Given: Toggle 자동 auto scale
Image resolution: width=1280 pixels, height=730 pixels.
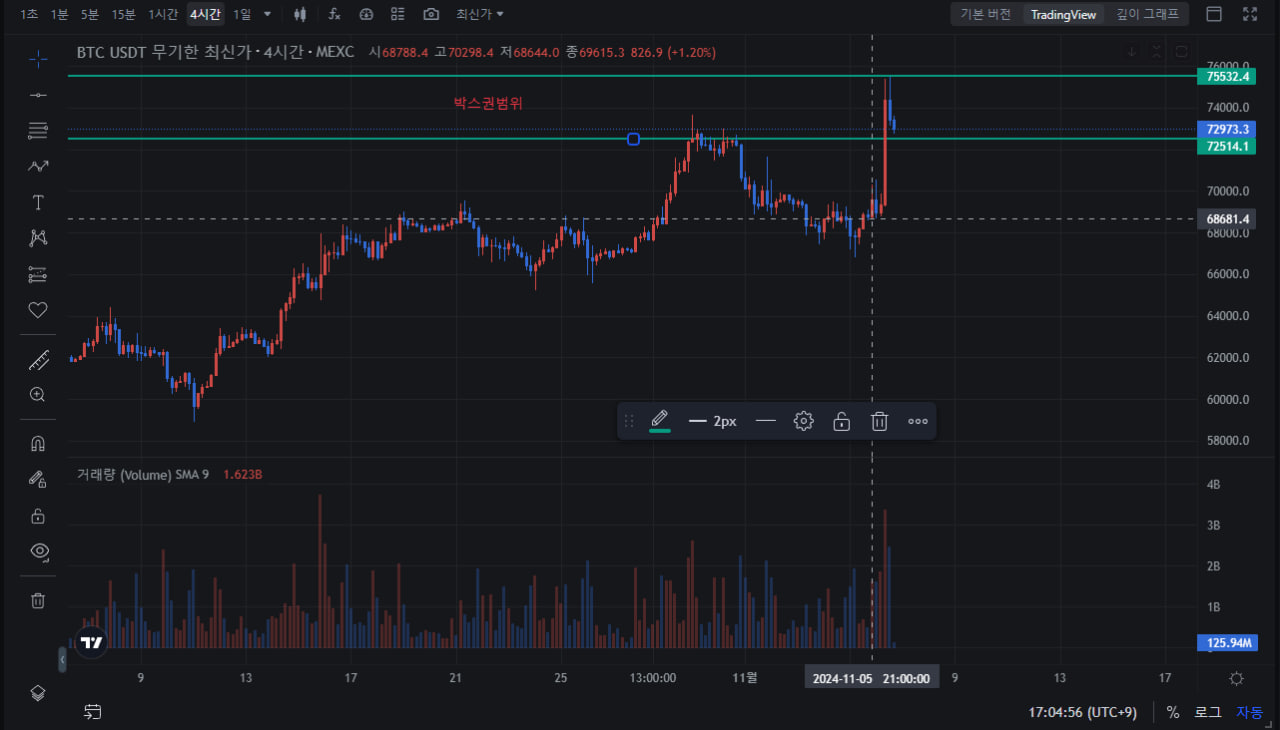Looking at the screenshot, I should (1250, 712).
